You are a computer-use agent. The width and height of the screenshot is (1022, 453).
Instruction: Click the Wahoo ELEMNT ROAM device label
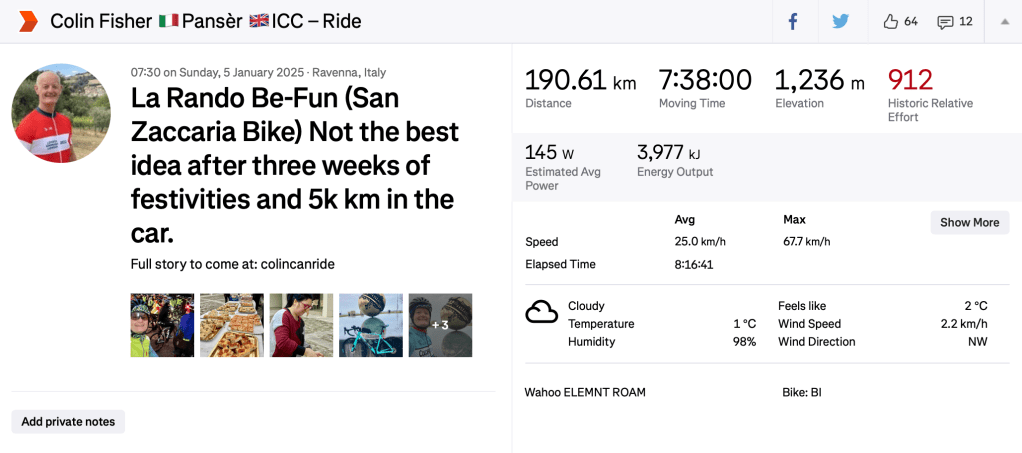click(585, 392)
